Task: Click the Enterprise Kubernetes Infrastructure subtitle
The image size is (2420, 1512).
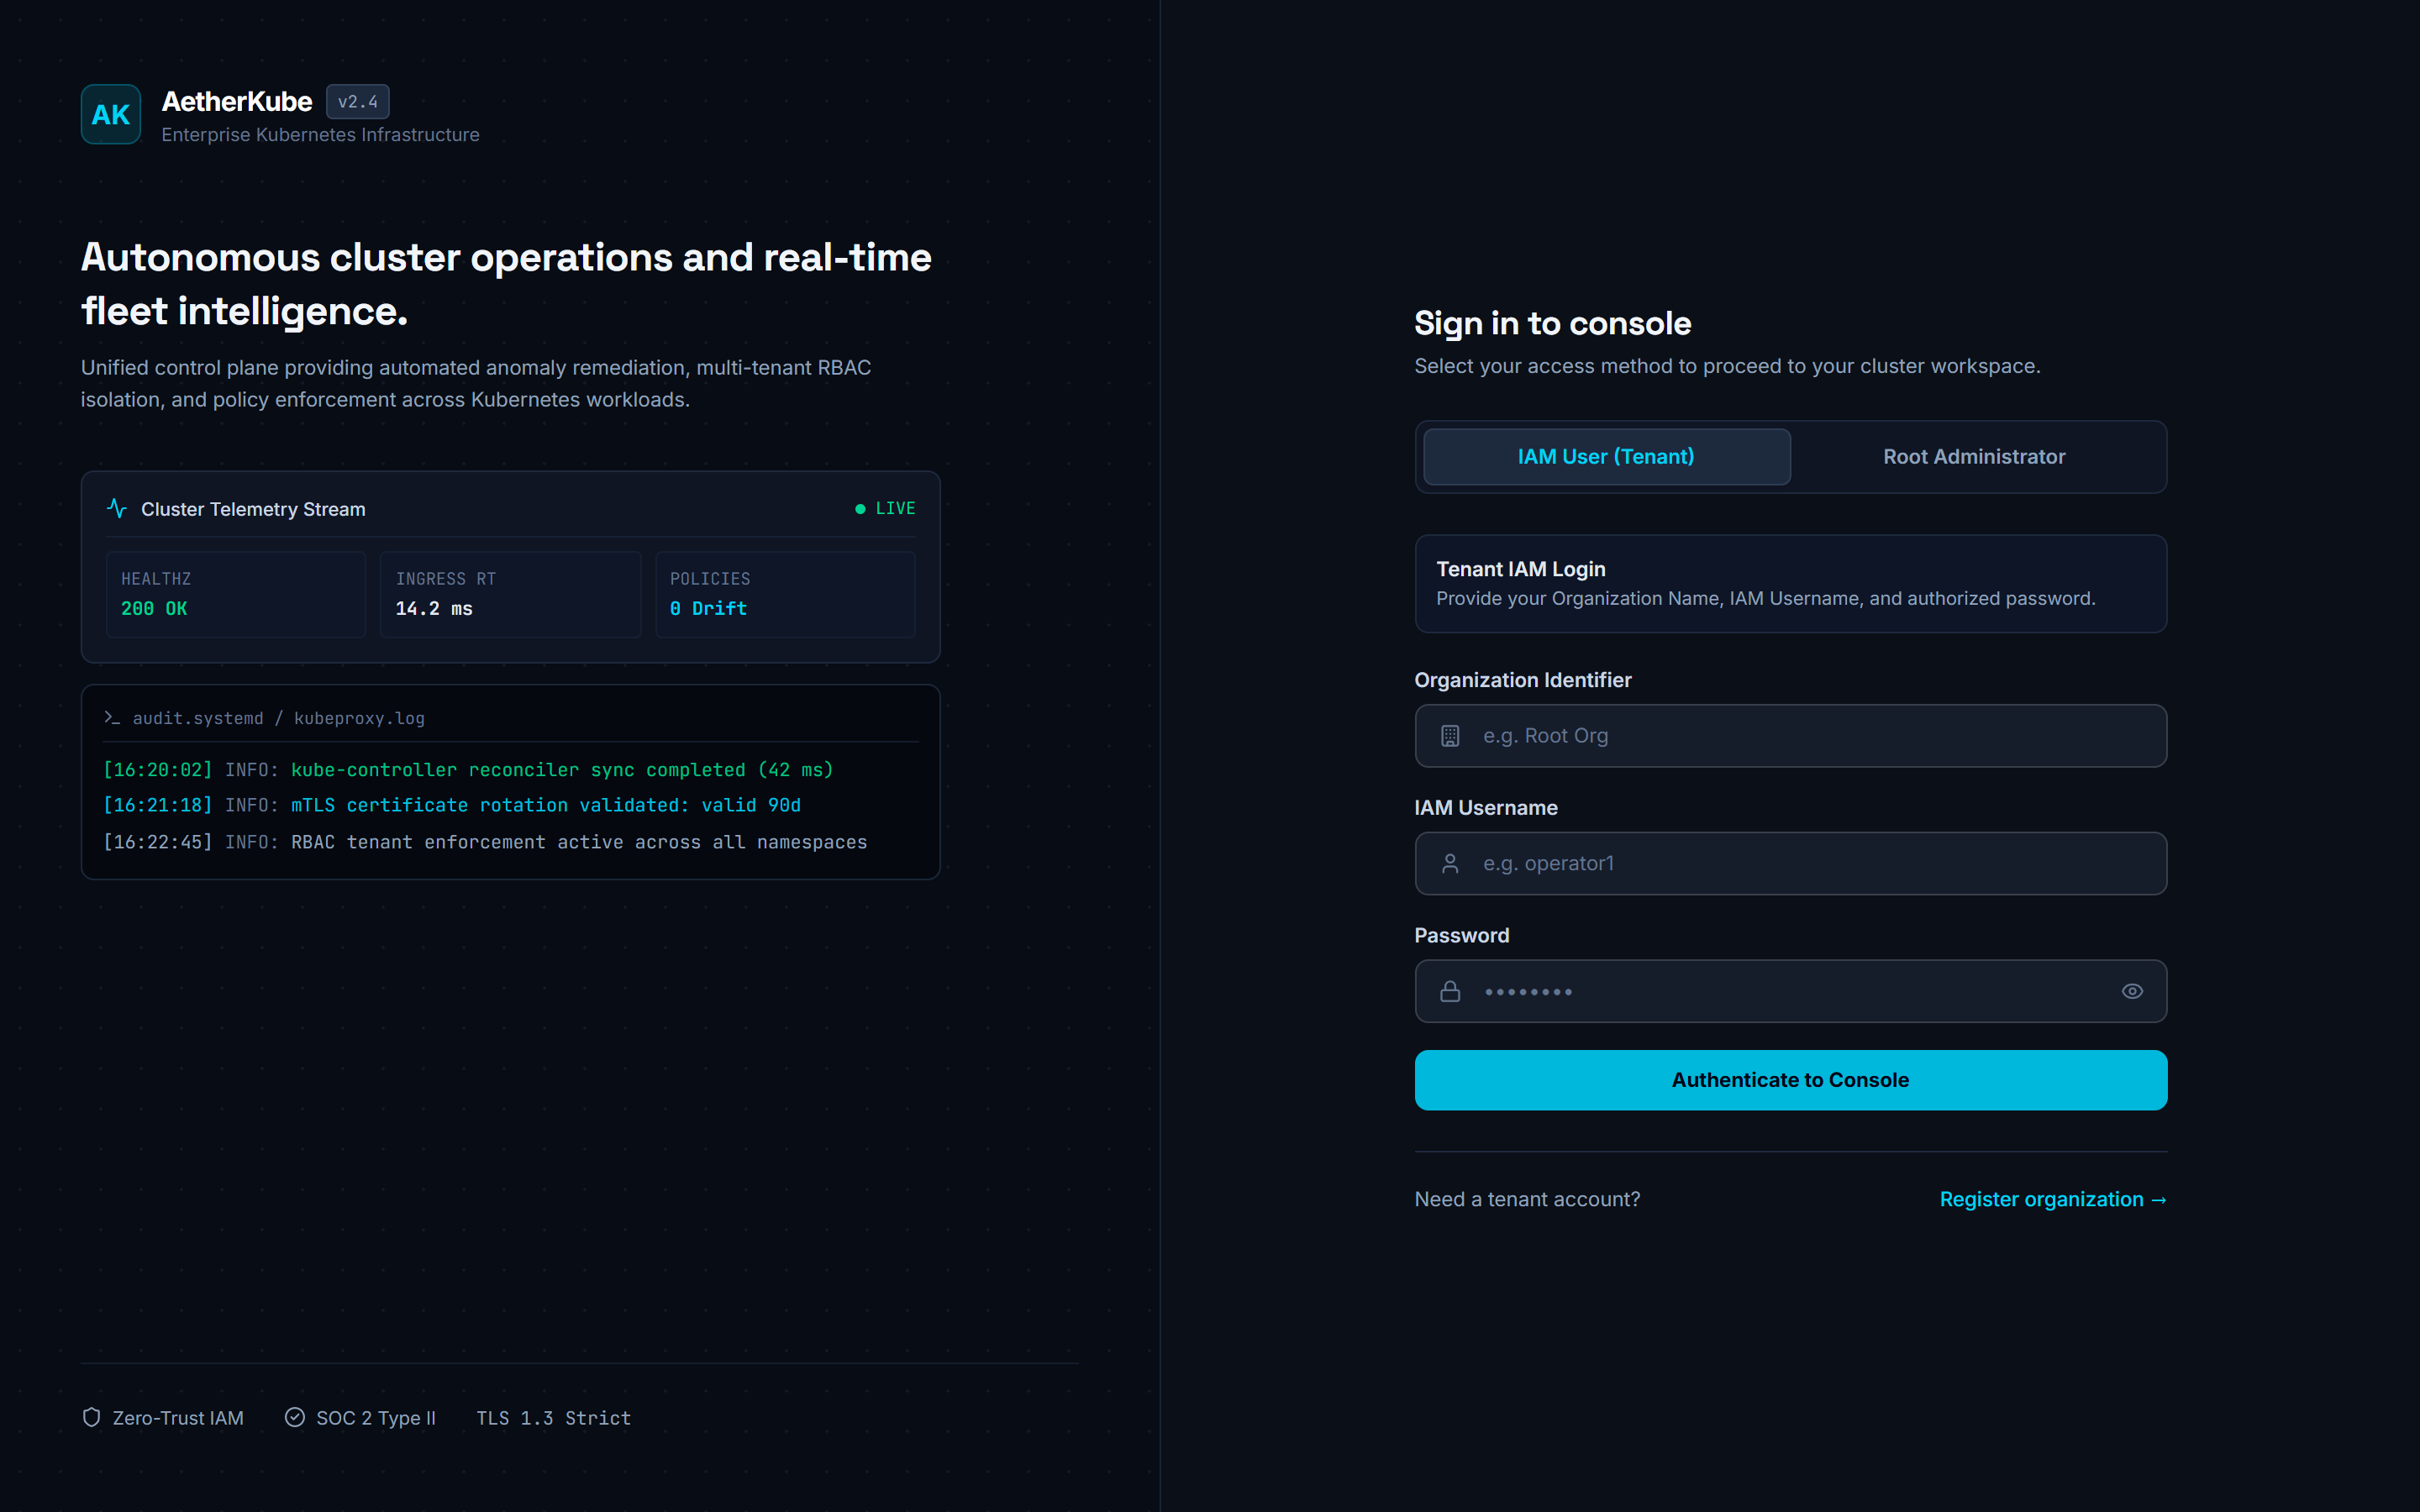Action: (320, 135)
